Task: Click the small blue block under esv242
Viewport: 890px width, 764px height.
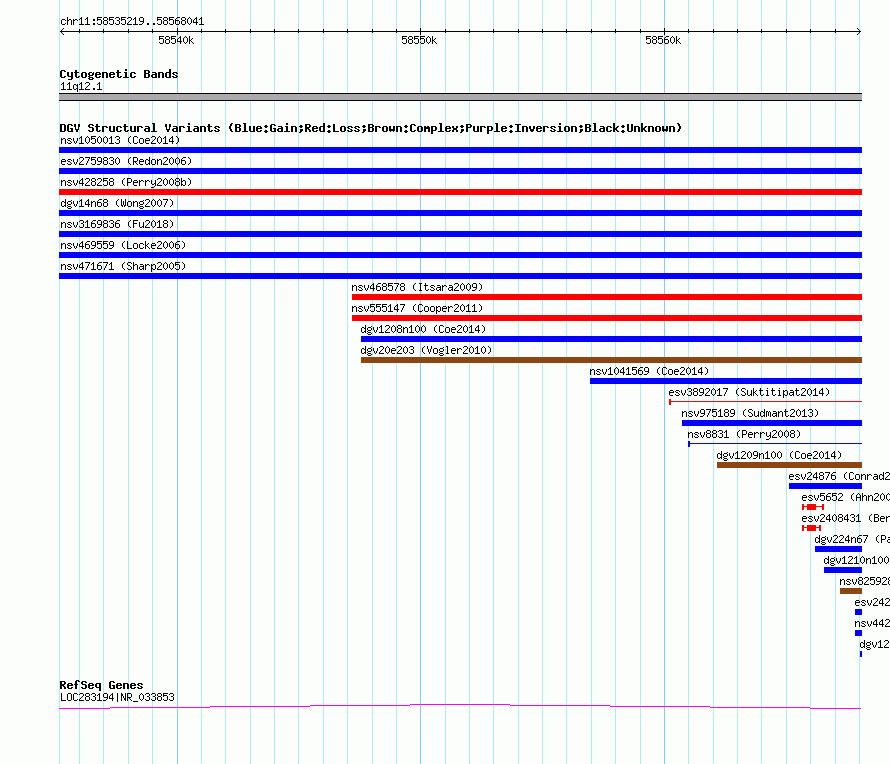Action: pos(858,612)
